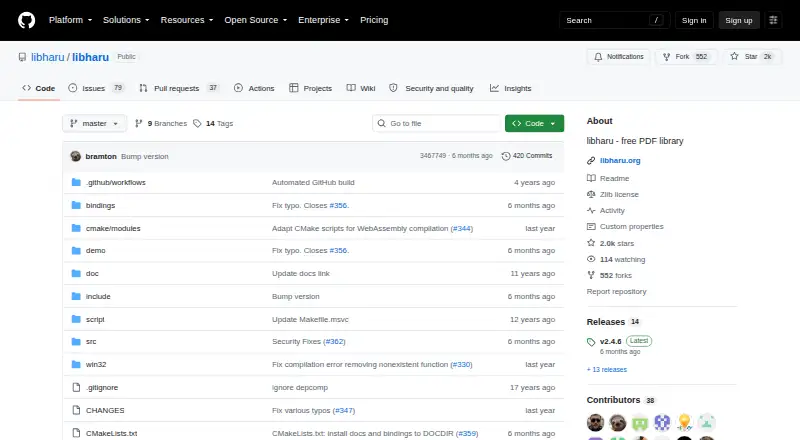View the 14 Tags link

tap(213, 124)
